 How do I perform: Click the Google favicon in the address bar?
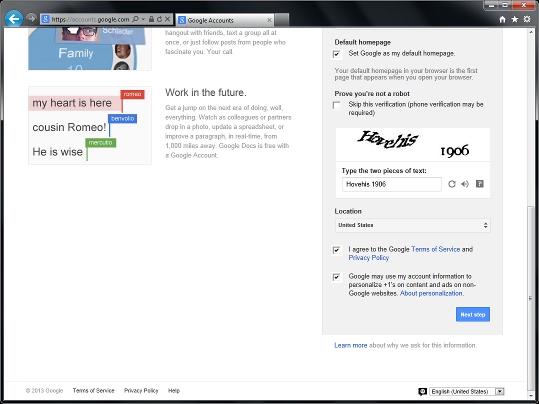(45, 19)
